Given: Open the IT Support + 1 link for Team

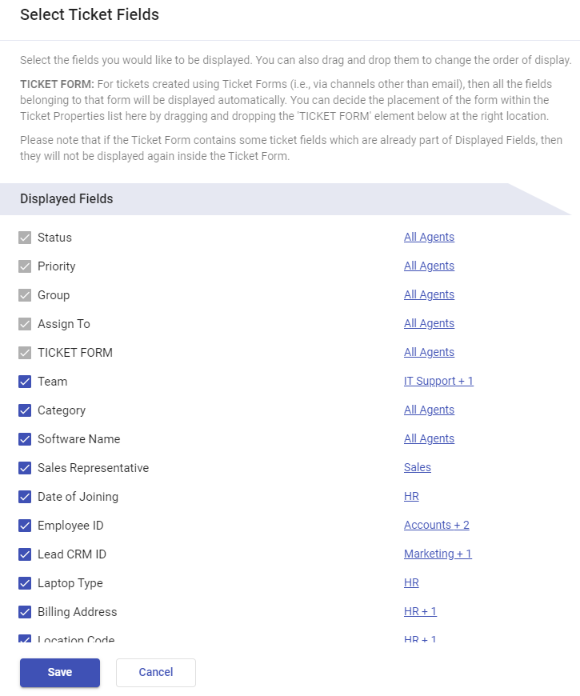Looking at the screenshot, I should pyautogui.click(x=438, y=381).
